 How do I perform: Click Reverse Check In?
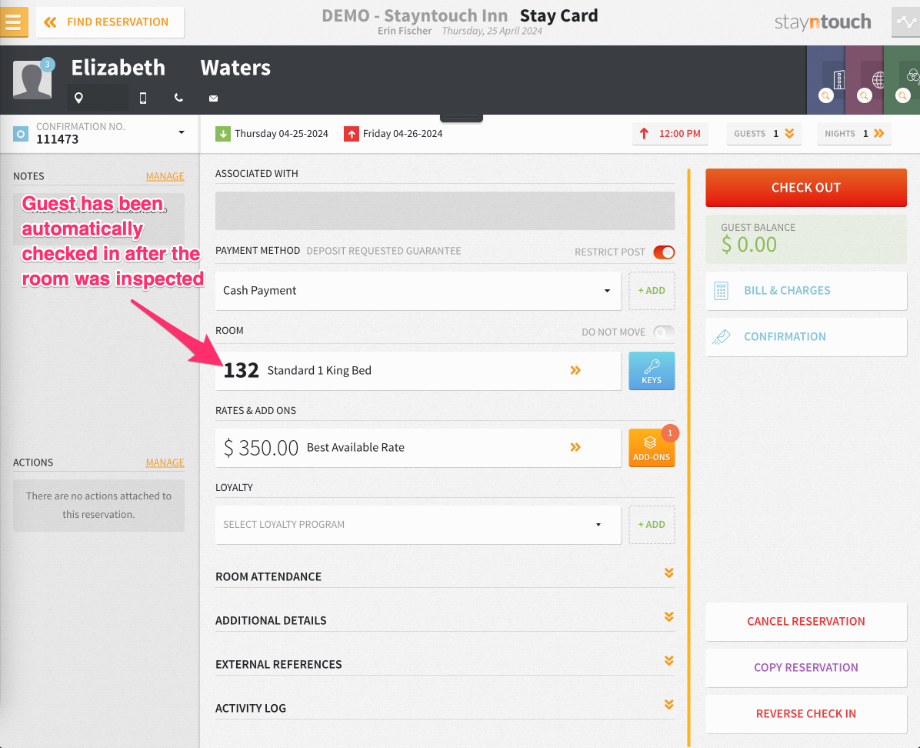[806, 713]
